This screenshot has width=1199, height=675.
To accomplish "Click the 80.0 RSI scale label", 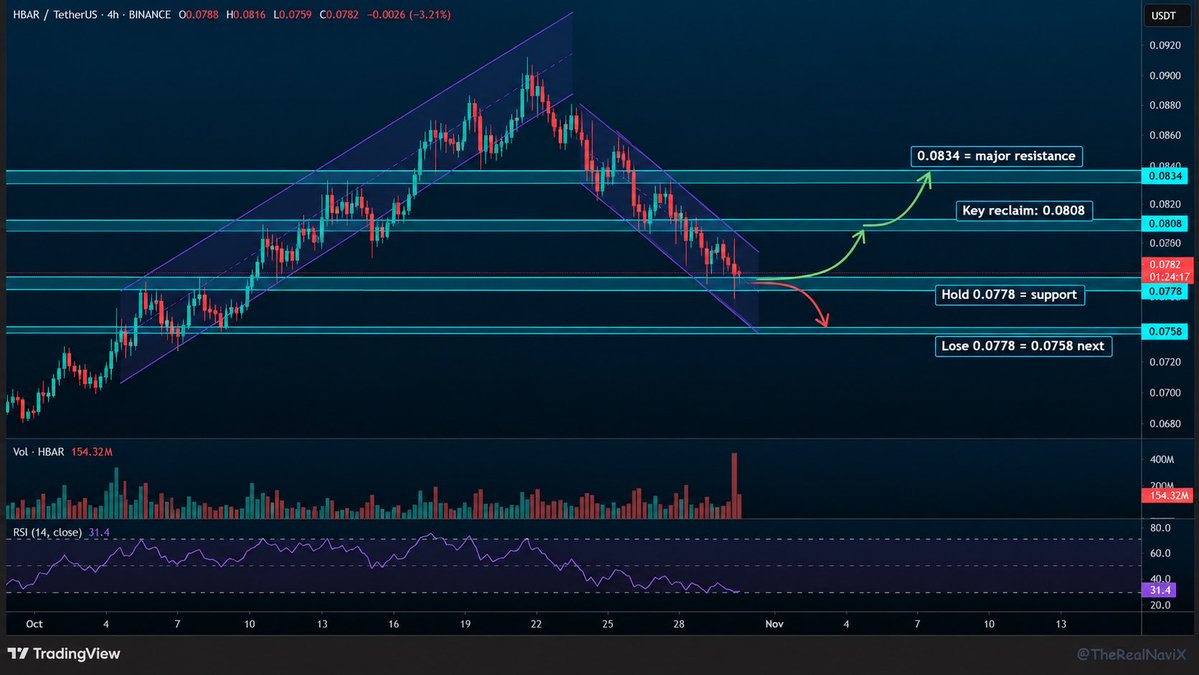I will [x=1160, y=528].
